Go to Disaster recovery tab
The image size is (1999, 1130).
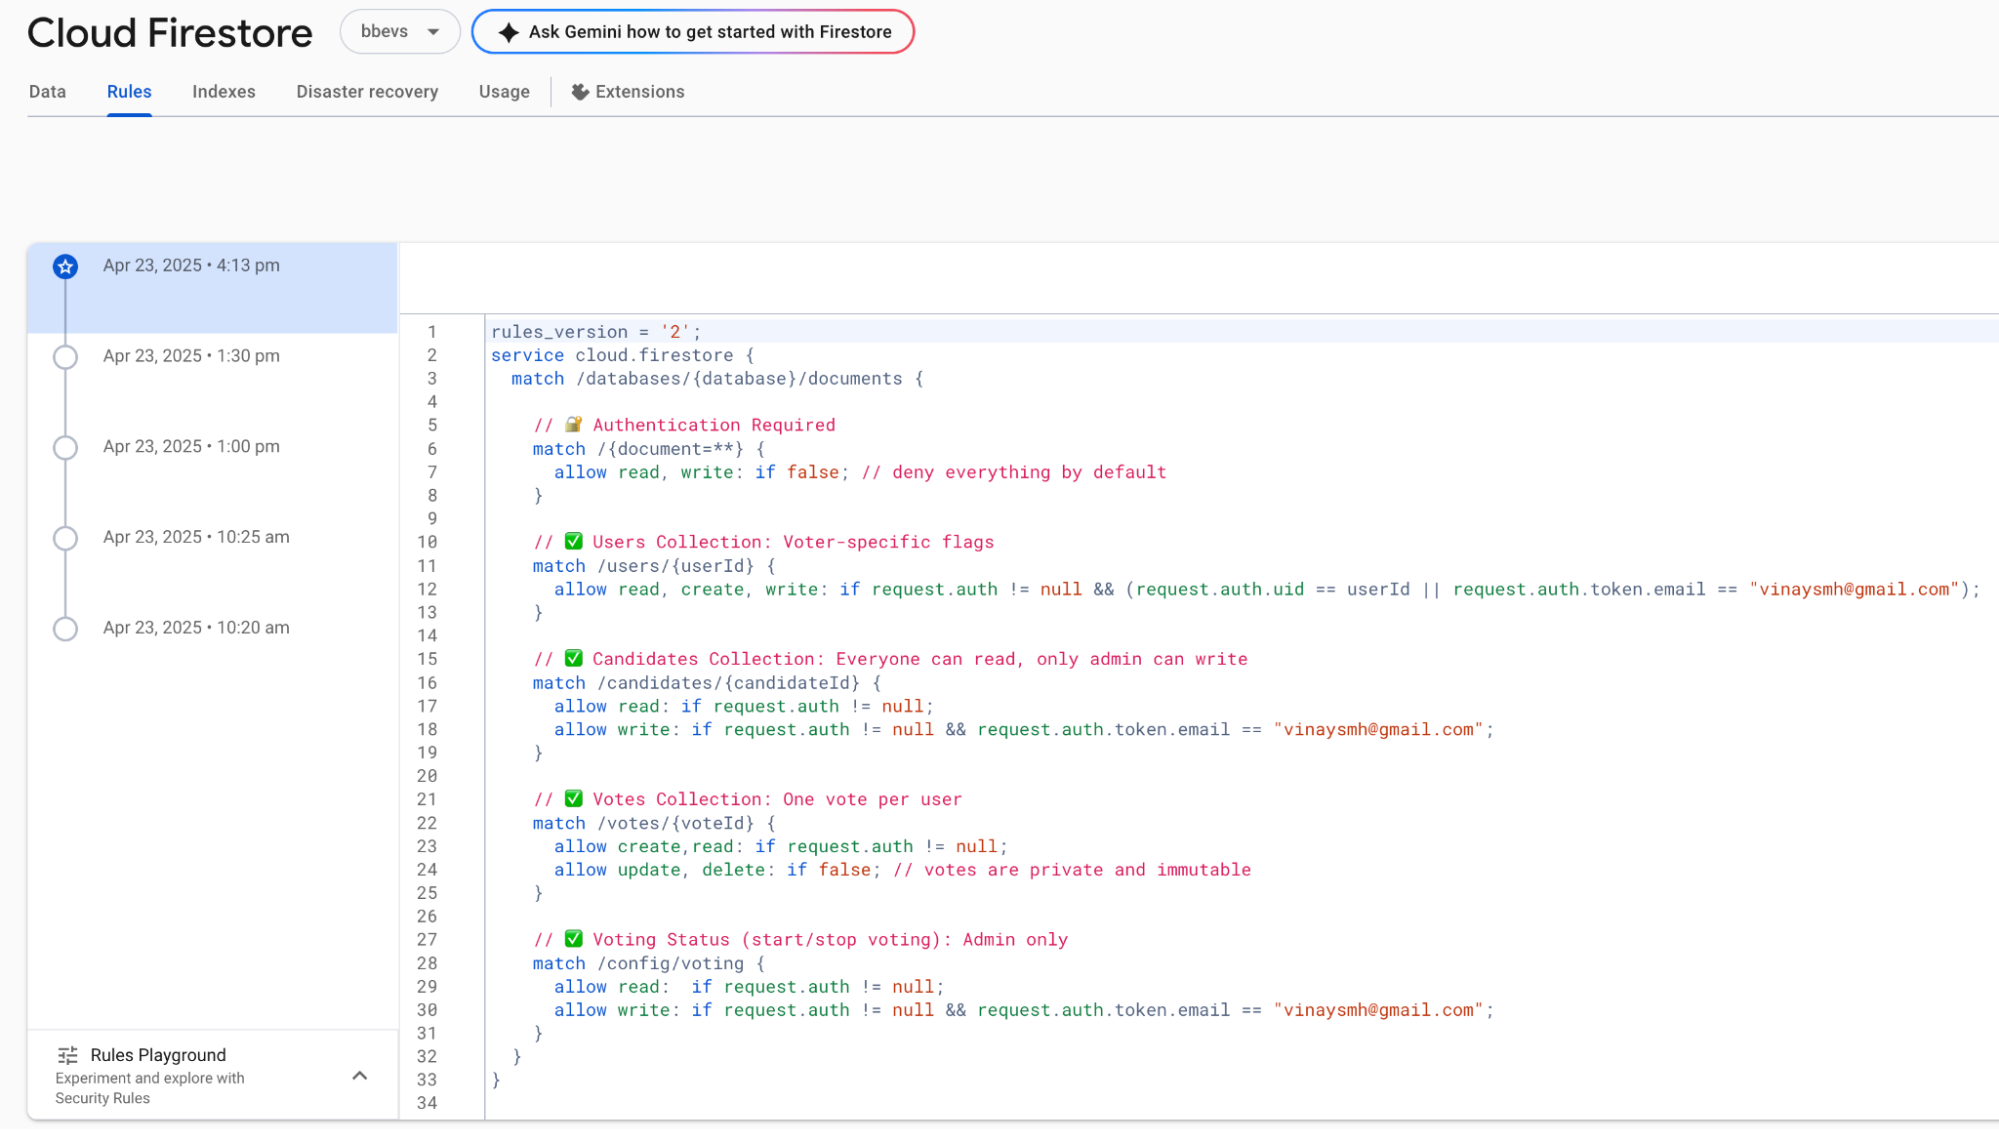tap(367, 92)
